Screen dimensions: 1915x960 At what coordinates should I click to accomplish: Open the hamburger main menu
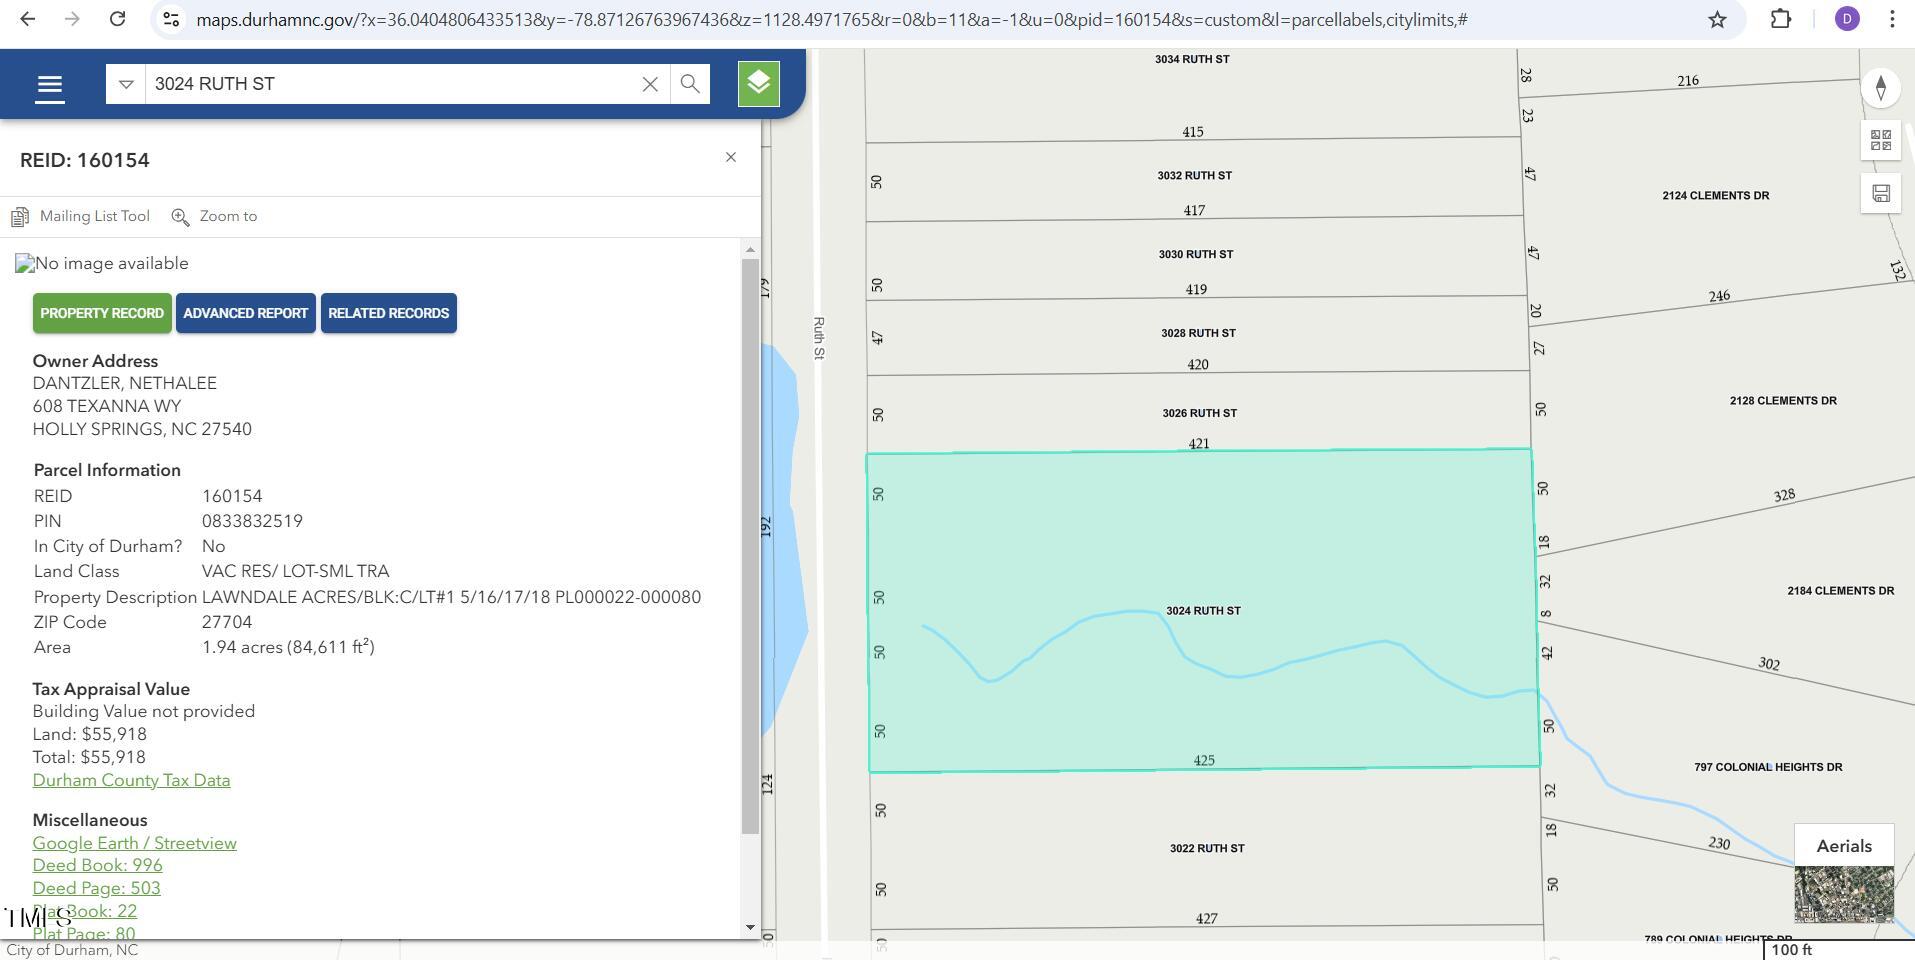pyautogui.click(x=49, y=87)
